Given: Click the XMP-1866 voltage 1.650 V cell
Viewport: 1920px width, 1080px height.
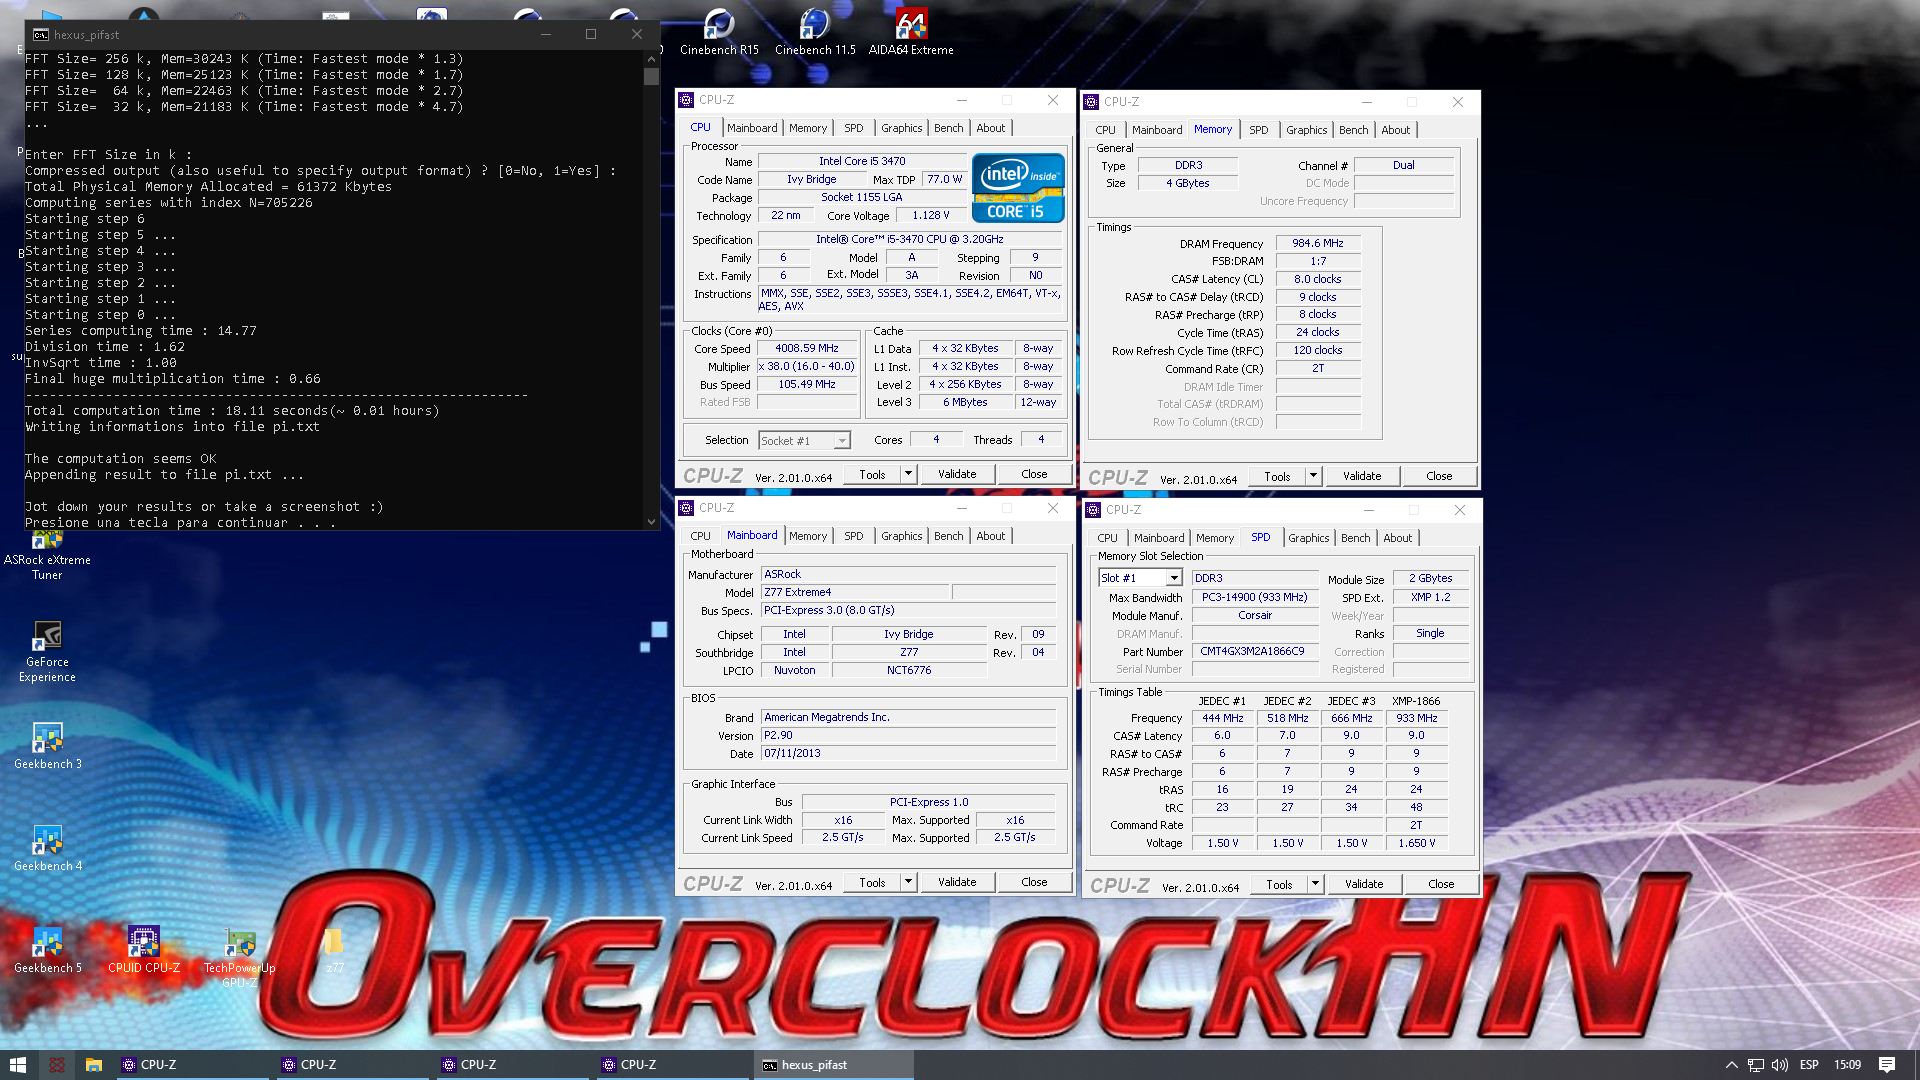Looking at the screenshot, I should [x=1416, y=843].
